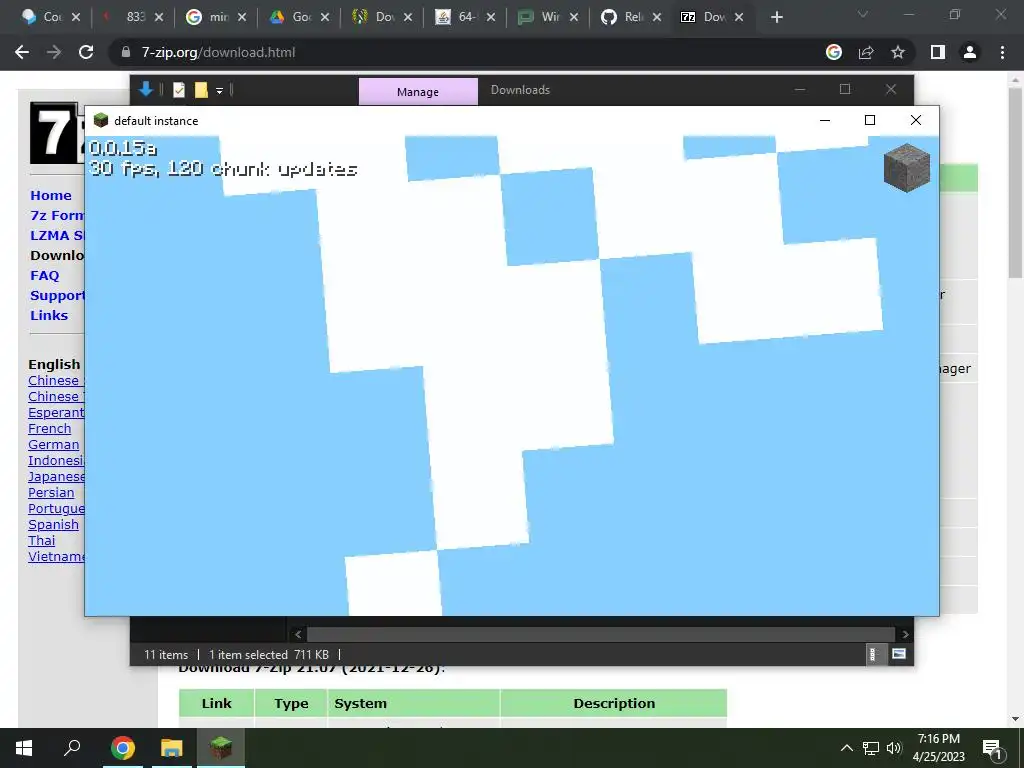
Task: Choose Persian language link
Action: point(51,492)
